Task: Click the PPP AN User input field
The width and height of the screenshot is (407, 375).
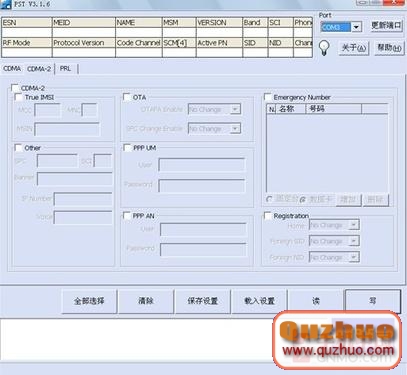Action: pyautogui.click(x=203, y=230)
